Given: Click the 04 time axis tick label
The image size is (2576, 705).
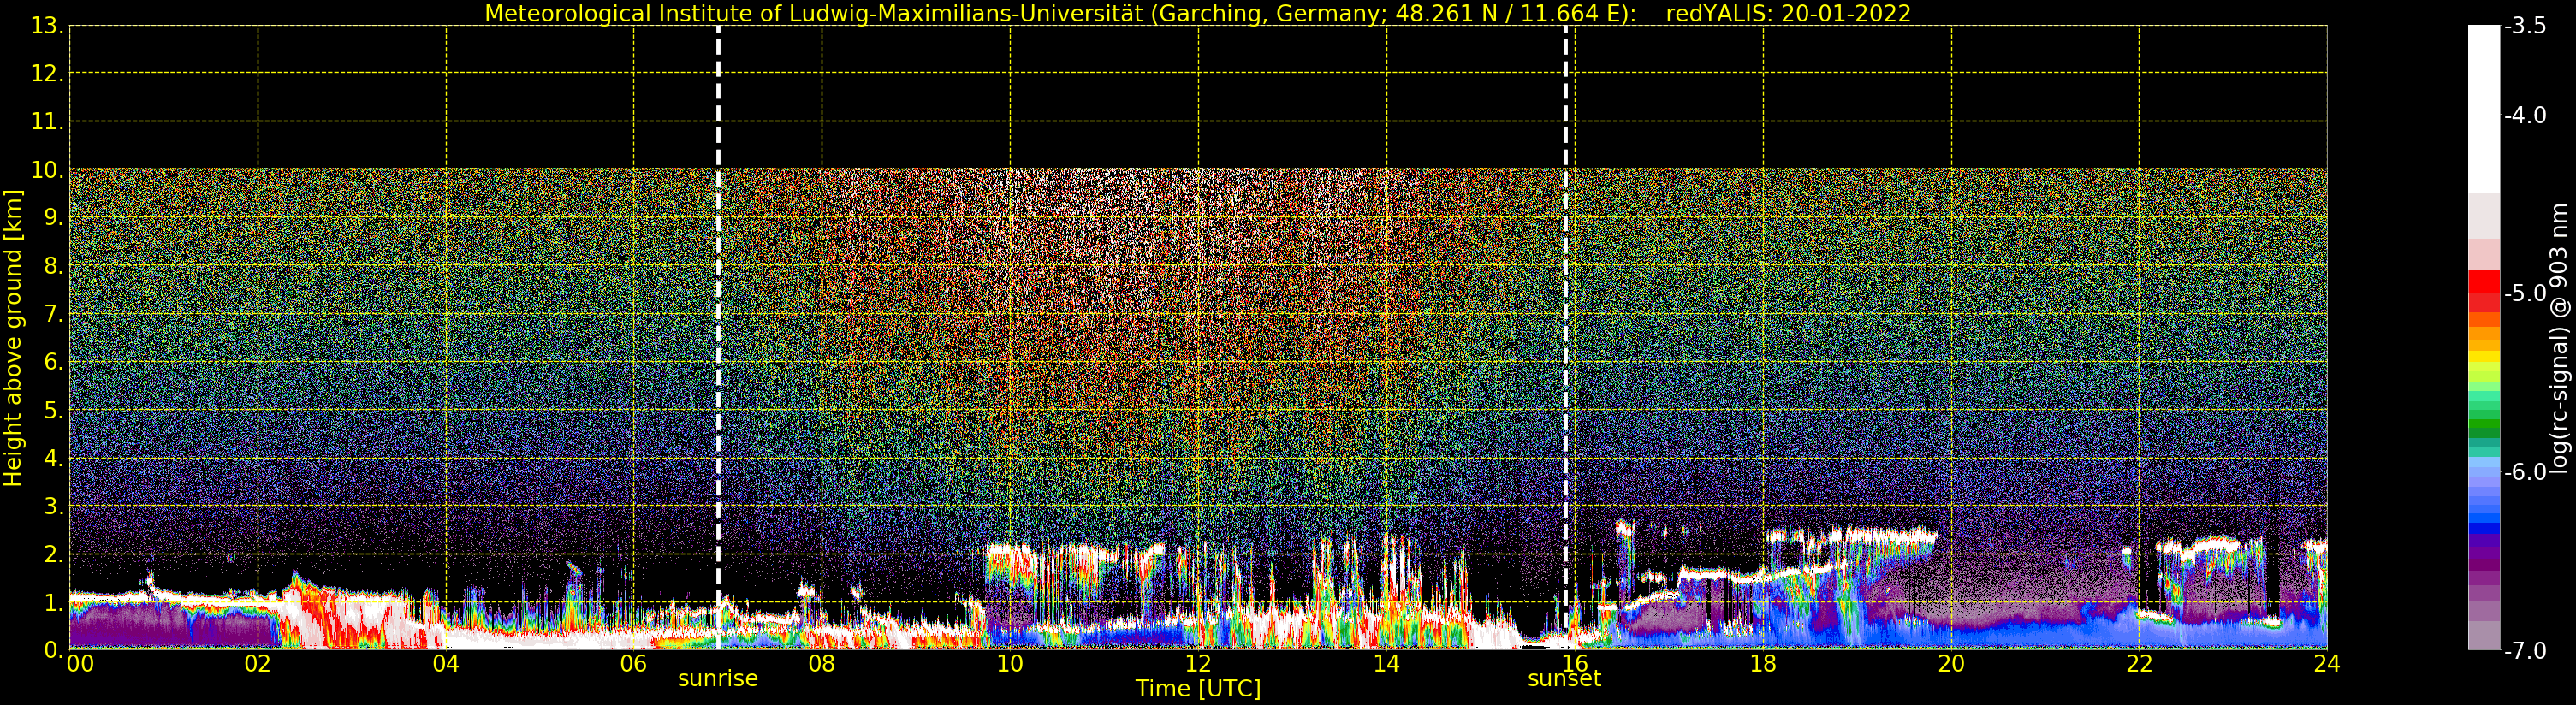Looking at the screenshot, I should 446,664.
